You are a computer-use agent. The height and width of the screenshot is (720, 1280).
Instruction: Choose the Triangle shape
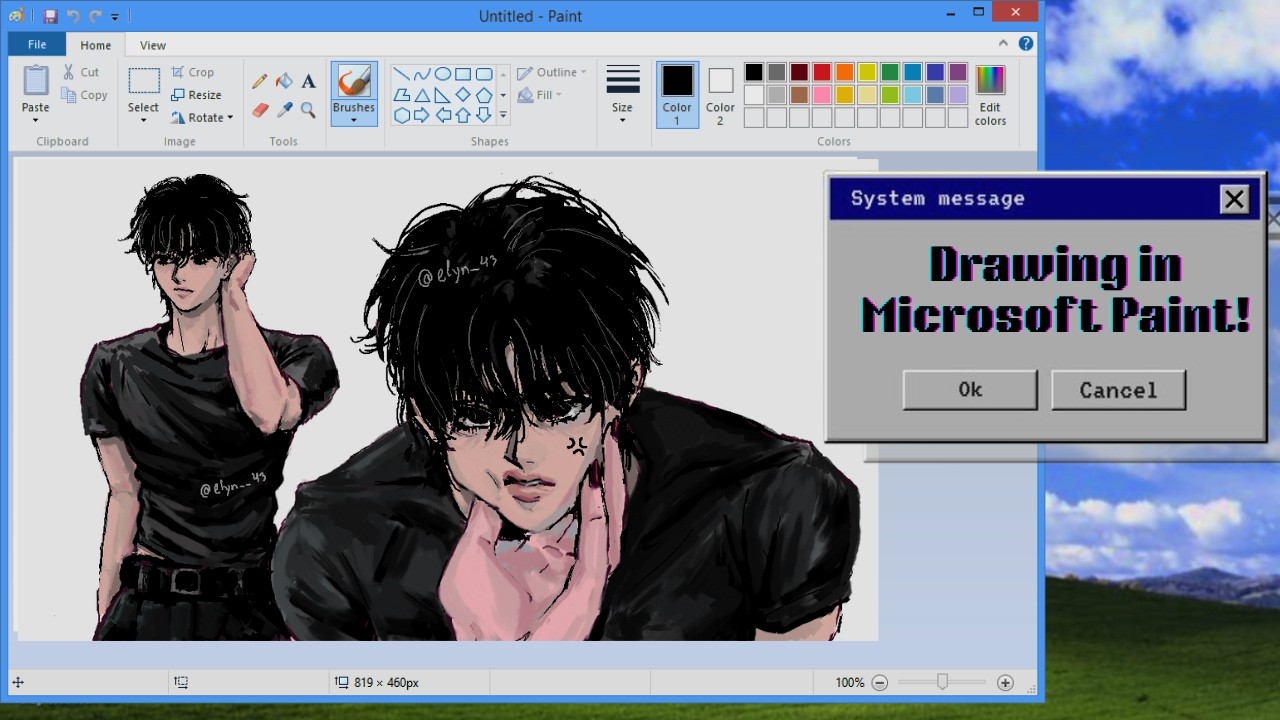[x=422, y=95]
